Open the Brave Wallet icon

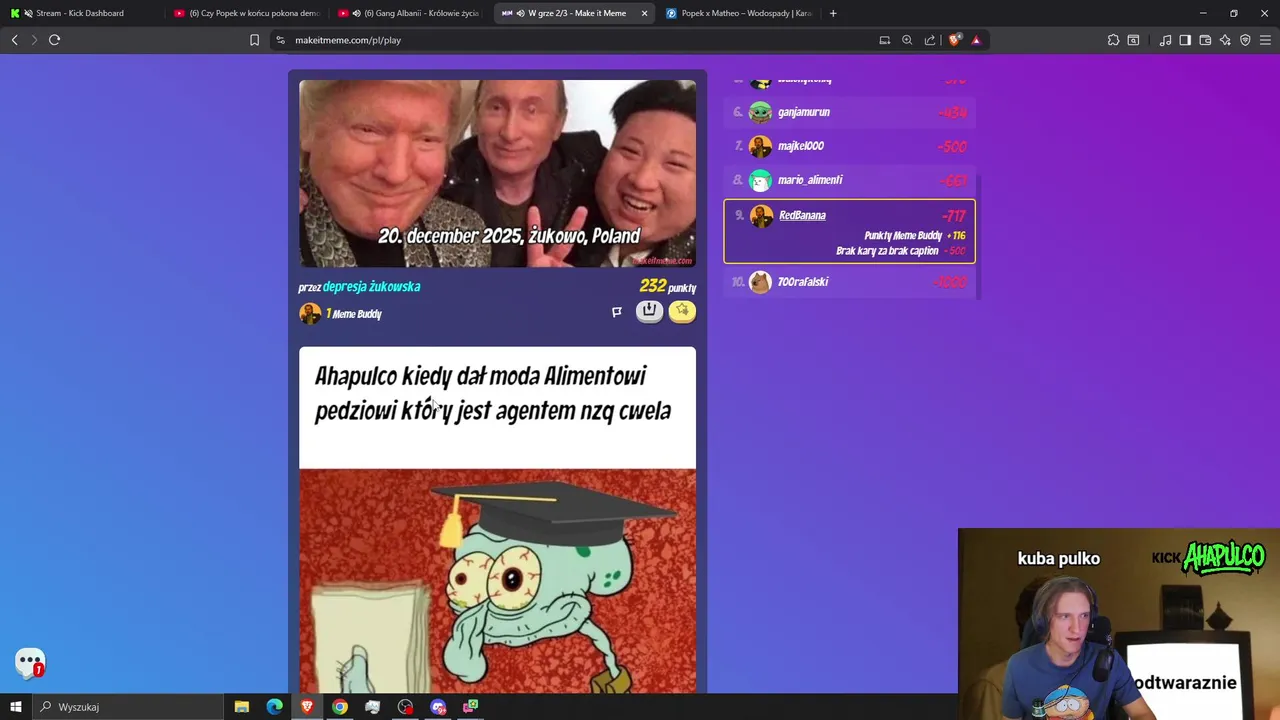1205,40
